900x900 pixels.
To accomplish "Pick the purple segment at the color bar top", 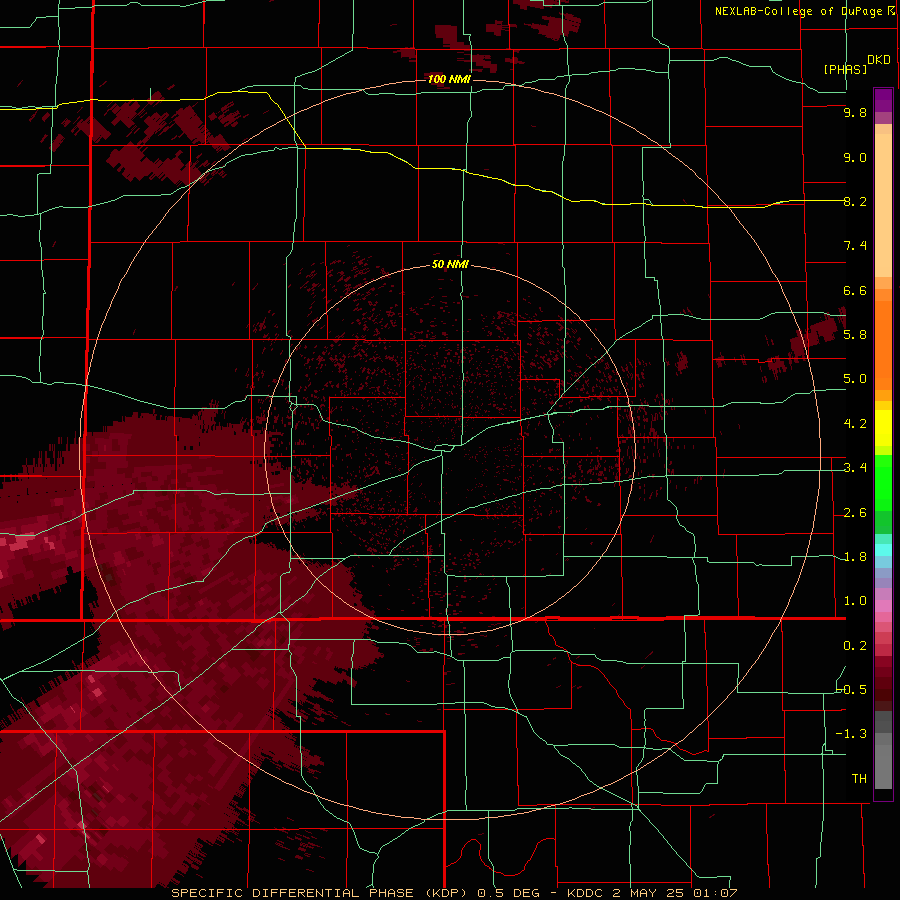I will (883, 100).
